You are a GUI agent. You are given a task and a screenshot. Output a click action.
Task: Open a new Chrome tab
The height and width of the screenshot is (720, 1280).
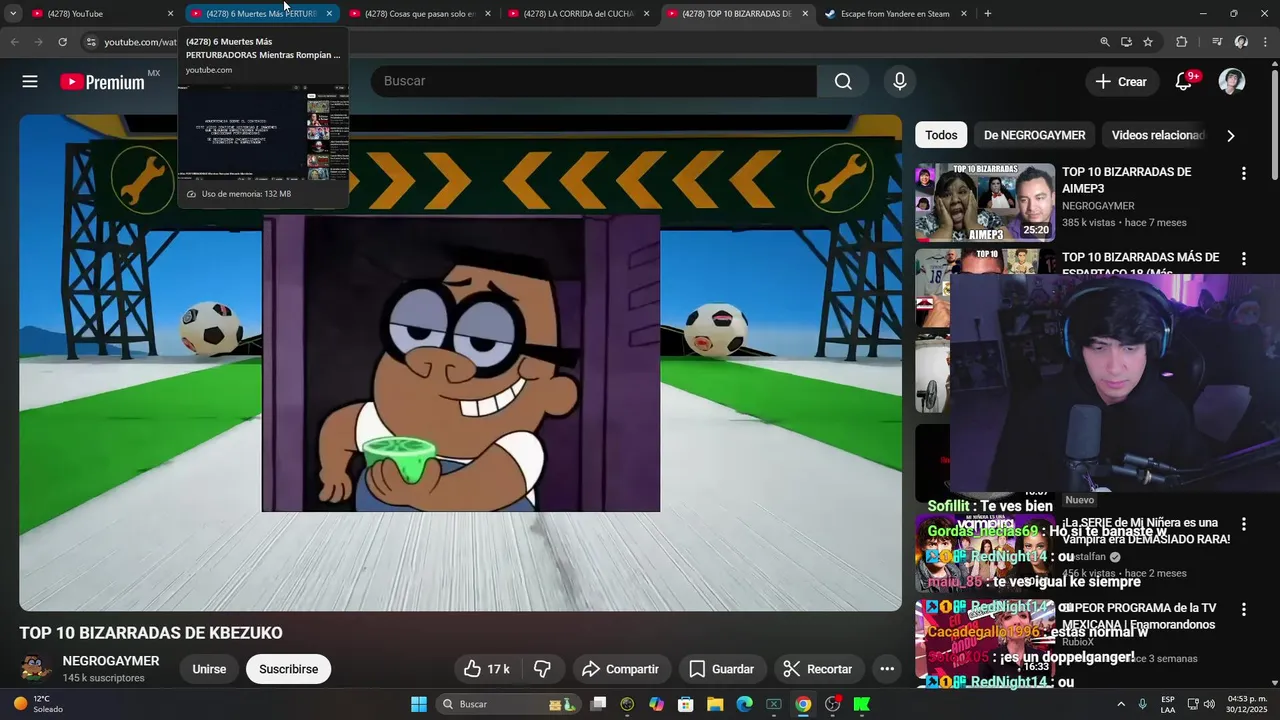[x=988, y=14]
